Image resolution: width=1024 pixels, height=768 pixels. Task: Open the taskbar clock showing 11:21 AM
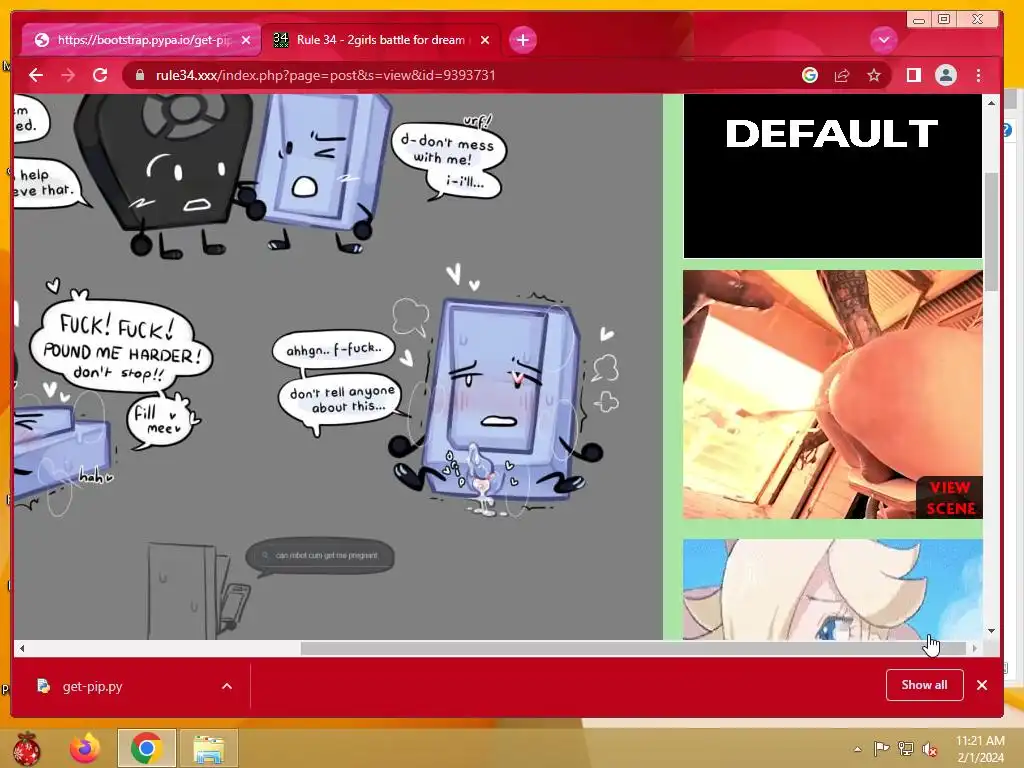[x=980, y=749]
